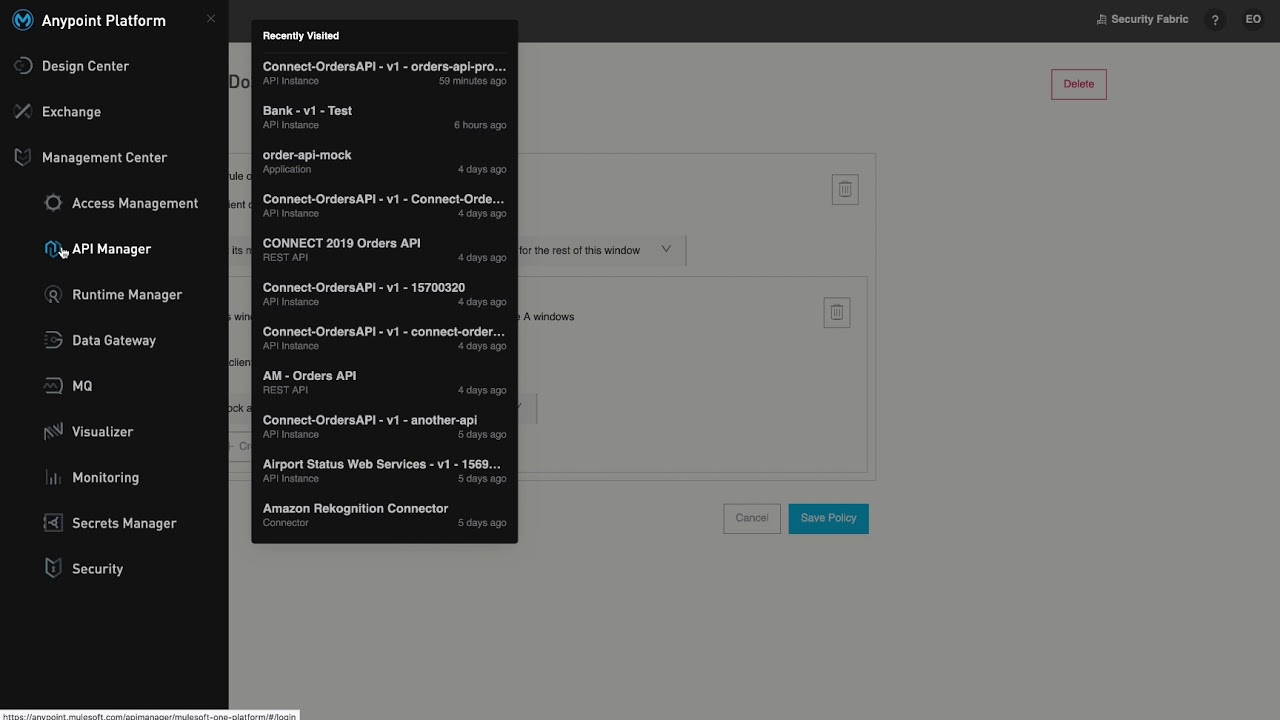Click the red Delete button
1280x720 pixels.
tap(1079, 84)
